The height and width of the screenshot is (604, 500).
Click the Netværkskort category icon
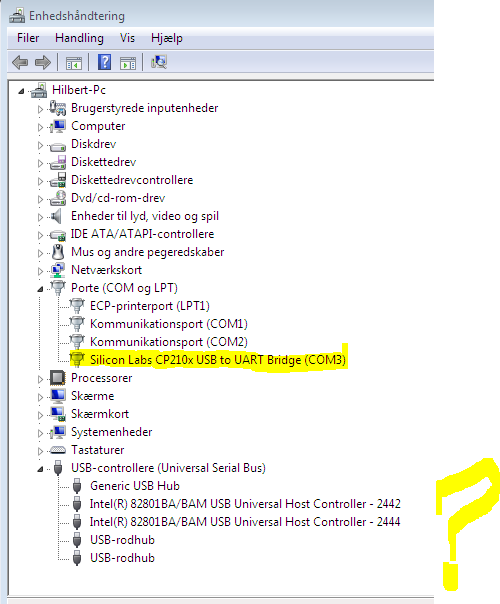pyautogui.click(x=58, y=270)
